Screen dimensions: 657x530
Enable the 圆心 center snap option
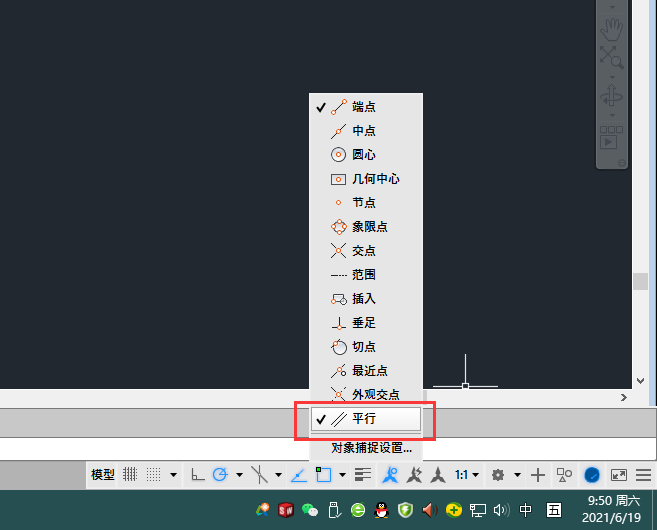coord(365,155)
